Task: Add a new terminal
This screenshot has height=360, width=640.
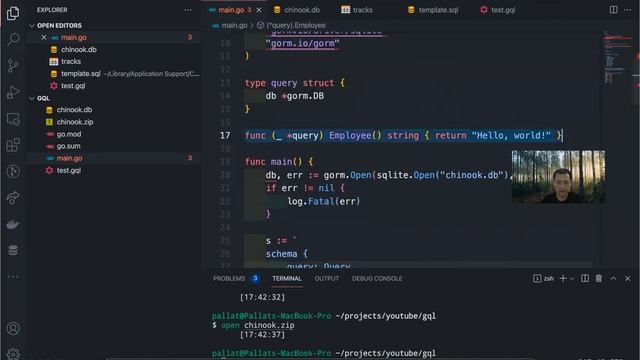Action: coord(563,278)
